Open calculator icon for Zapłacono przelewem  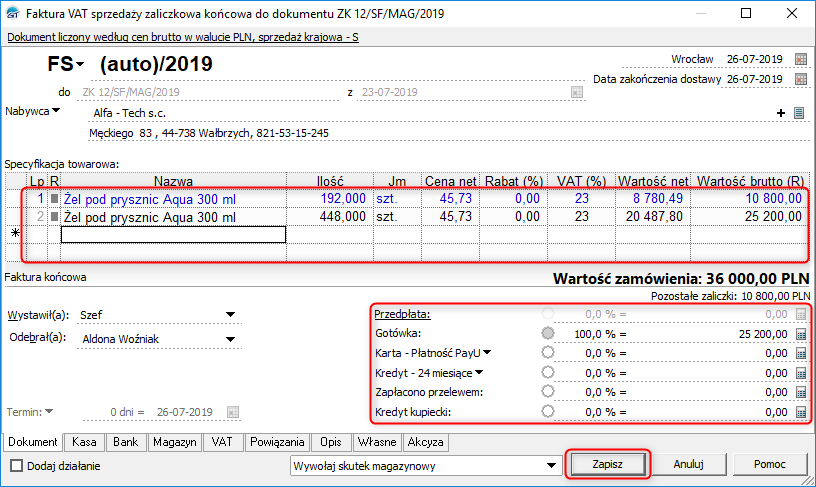tap(800, 392)
